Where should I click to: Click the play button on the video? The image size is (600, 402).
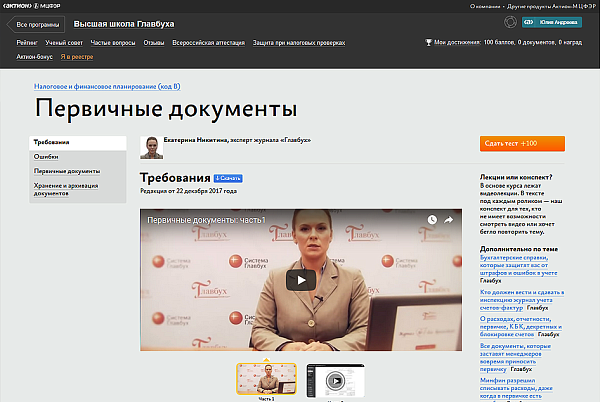(x=301, y=280)
